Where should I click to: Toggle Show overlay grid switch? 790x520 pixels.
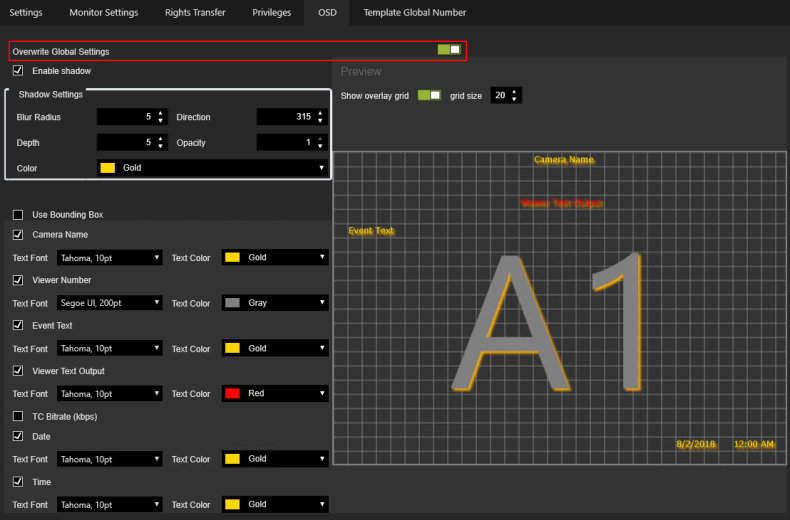(x=429, y=95)
